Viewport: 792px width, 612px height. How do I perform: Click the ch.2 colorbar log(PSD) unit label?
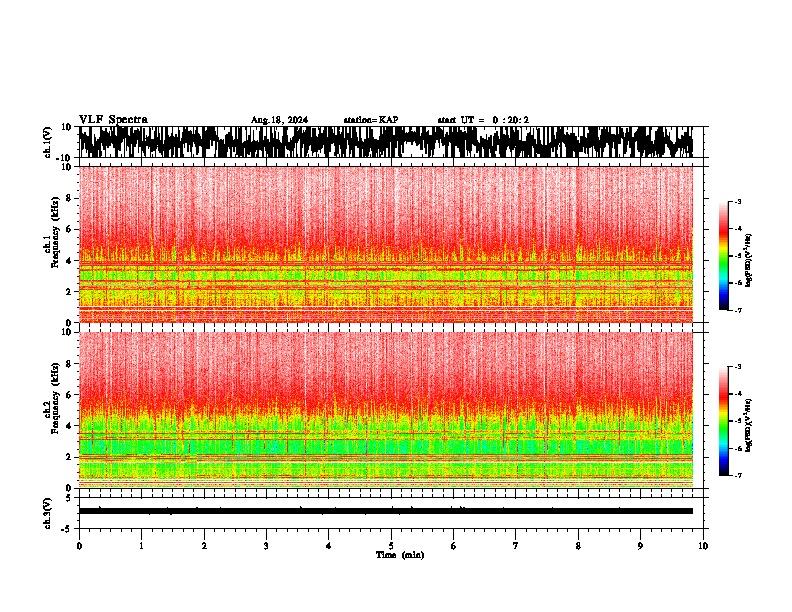pos(749,425)
